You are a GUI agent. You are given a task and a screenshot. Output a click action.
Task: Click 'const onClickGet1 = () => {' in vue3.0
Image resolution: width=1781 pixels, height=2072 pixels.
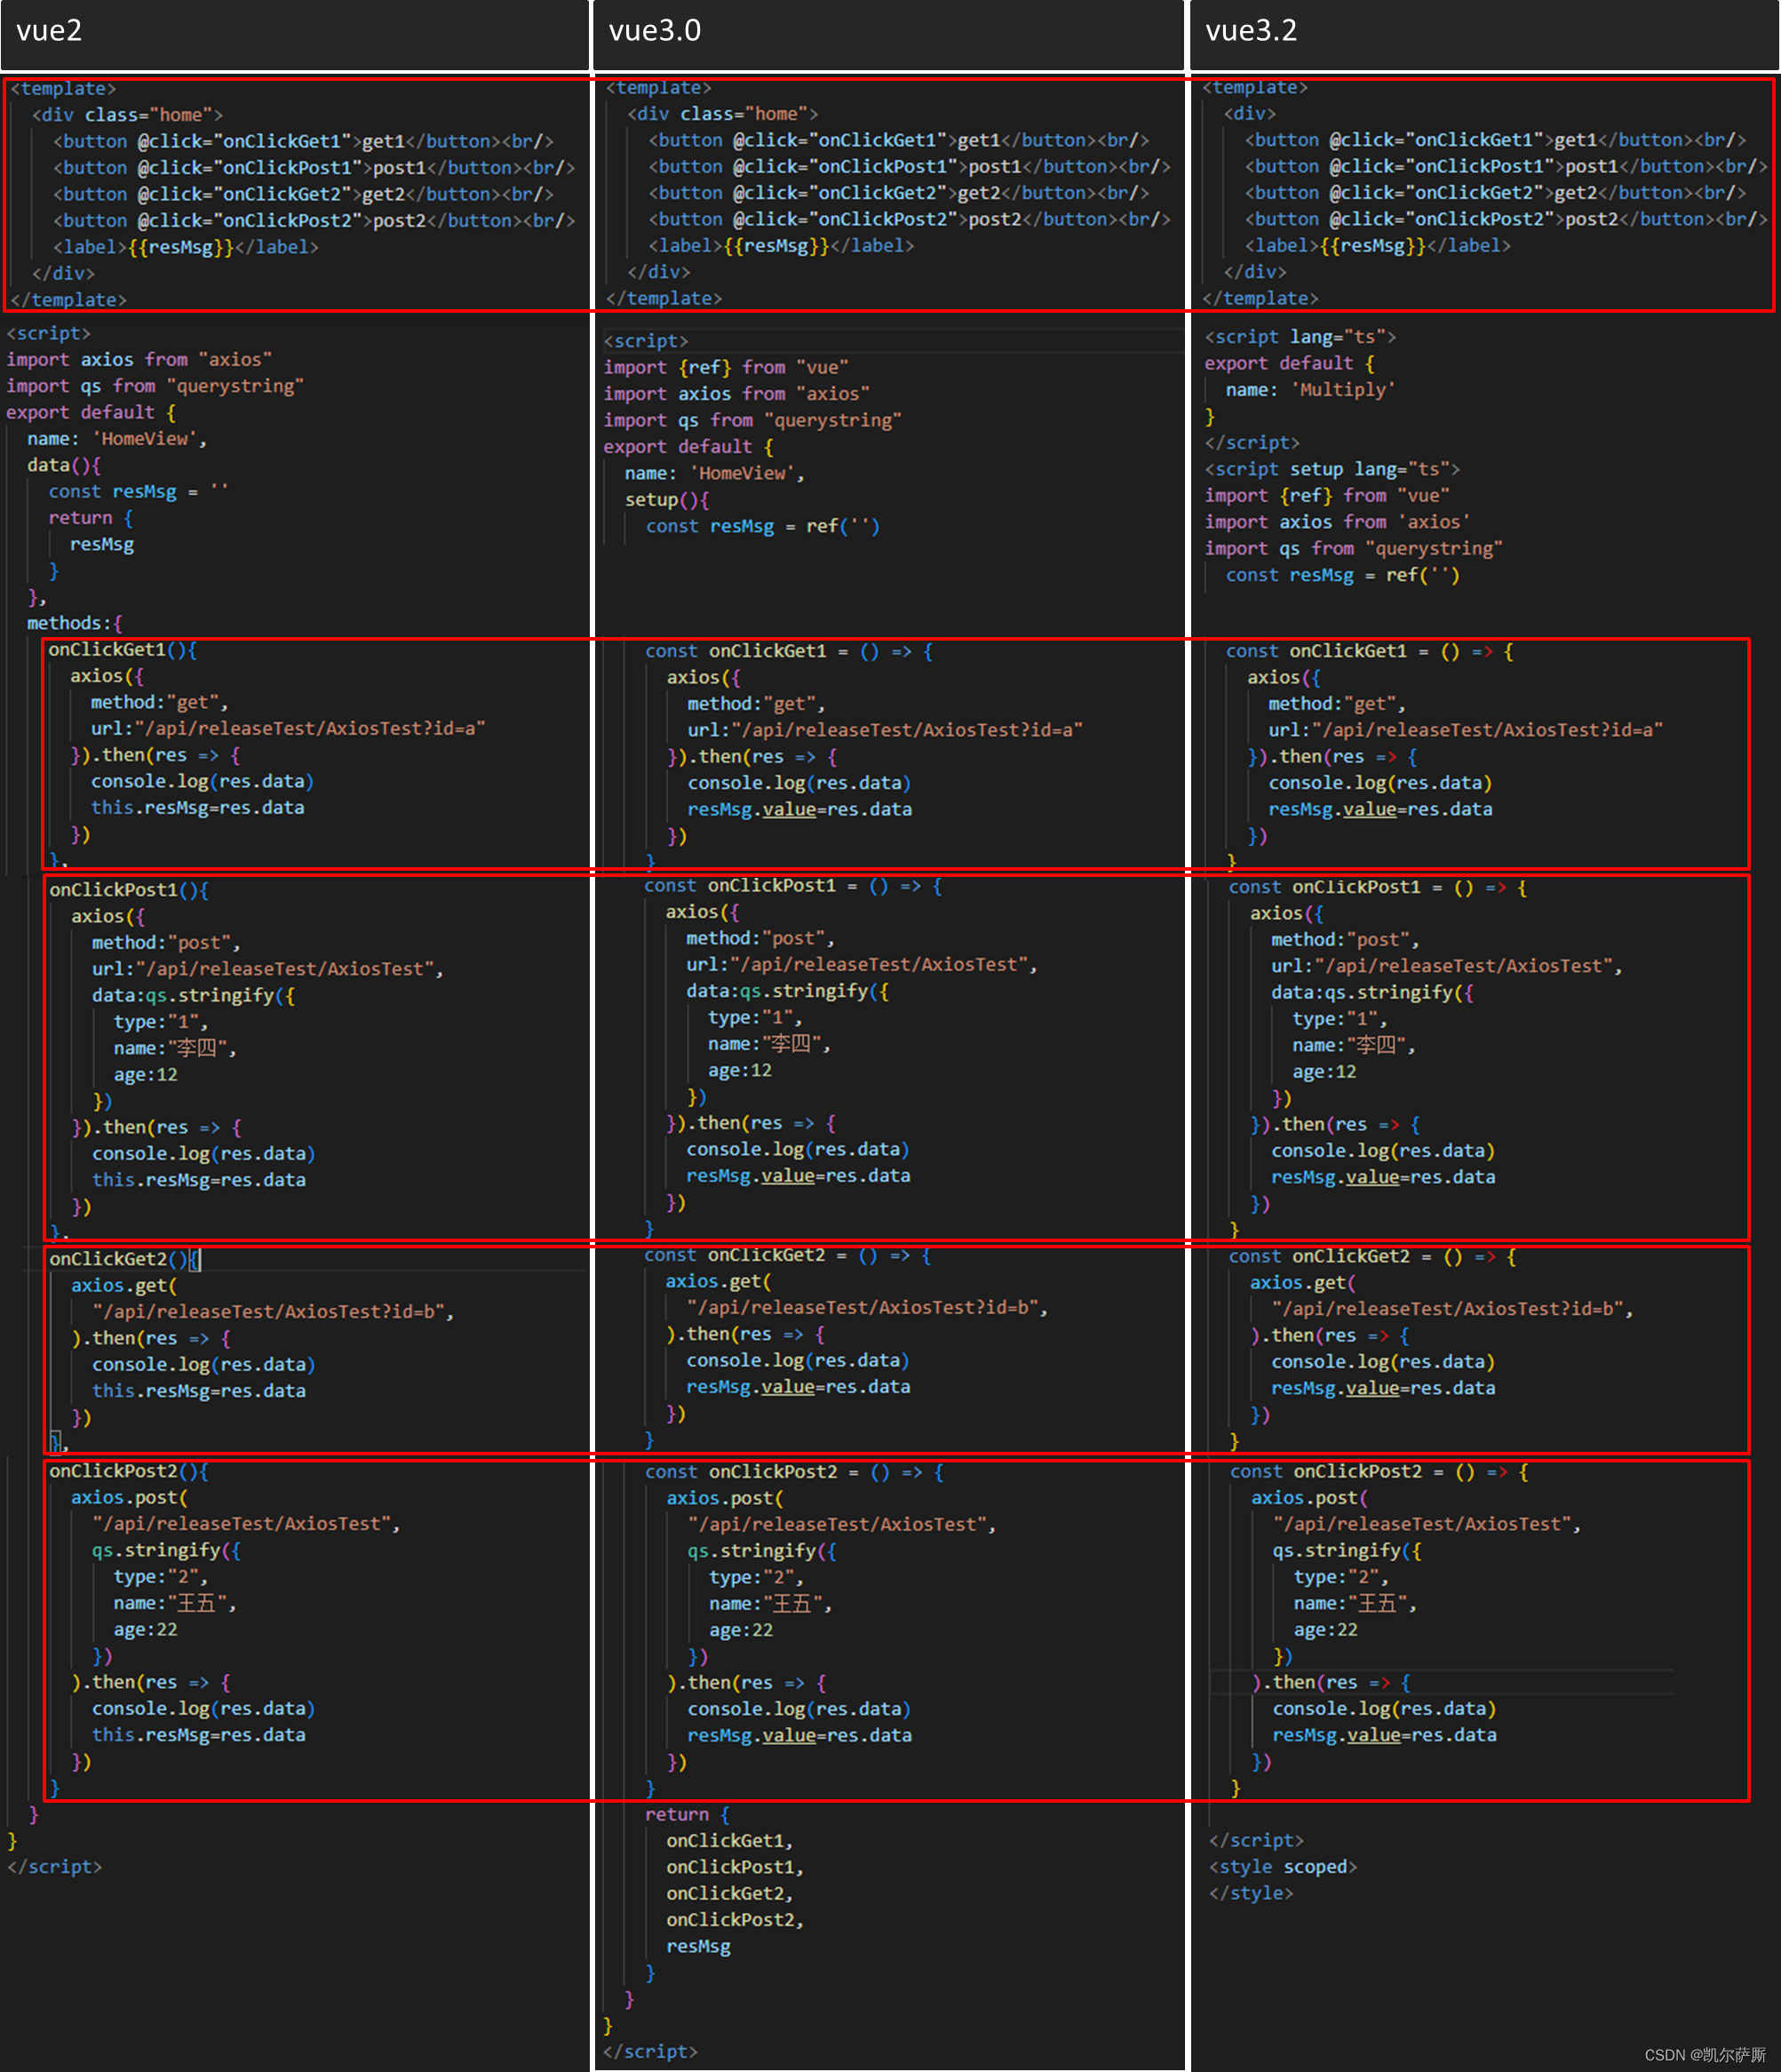click(789, 652)
